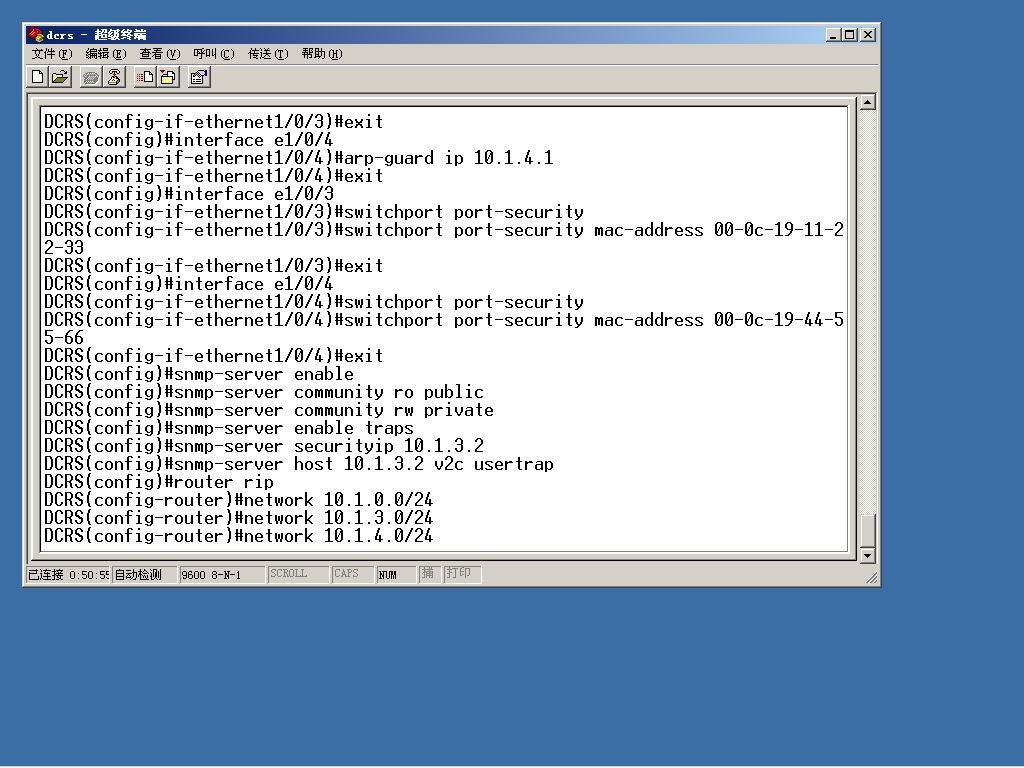
Task: Open the 传送(T) menu
Action: (x=268, y=54)
